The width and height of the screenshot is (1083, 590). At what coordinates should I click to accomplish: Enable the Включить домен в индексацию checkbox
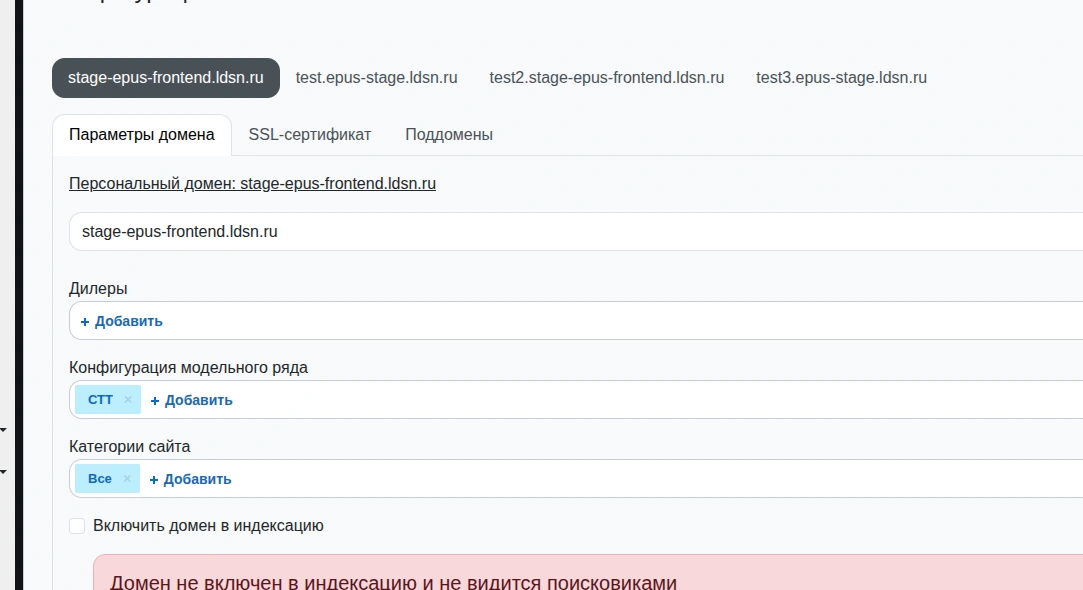[x=77, y=526]
